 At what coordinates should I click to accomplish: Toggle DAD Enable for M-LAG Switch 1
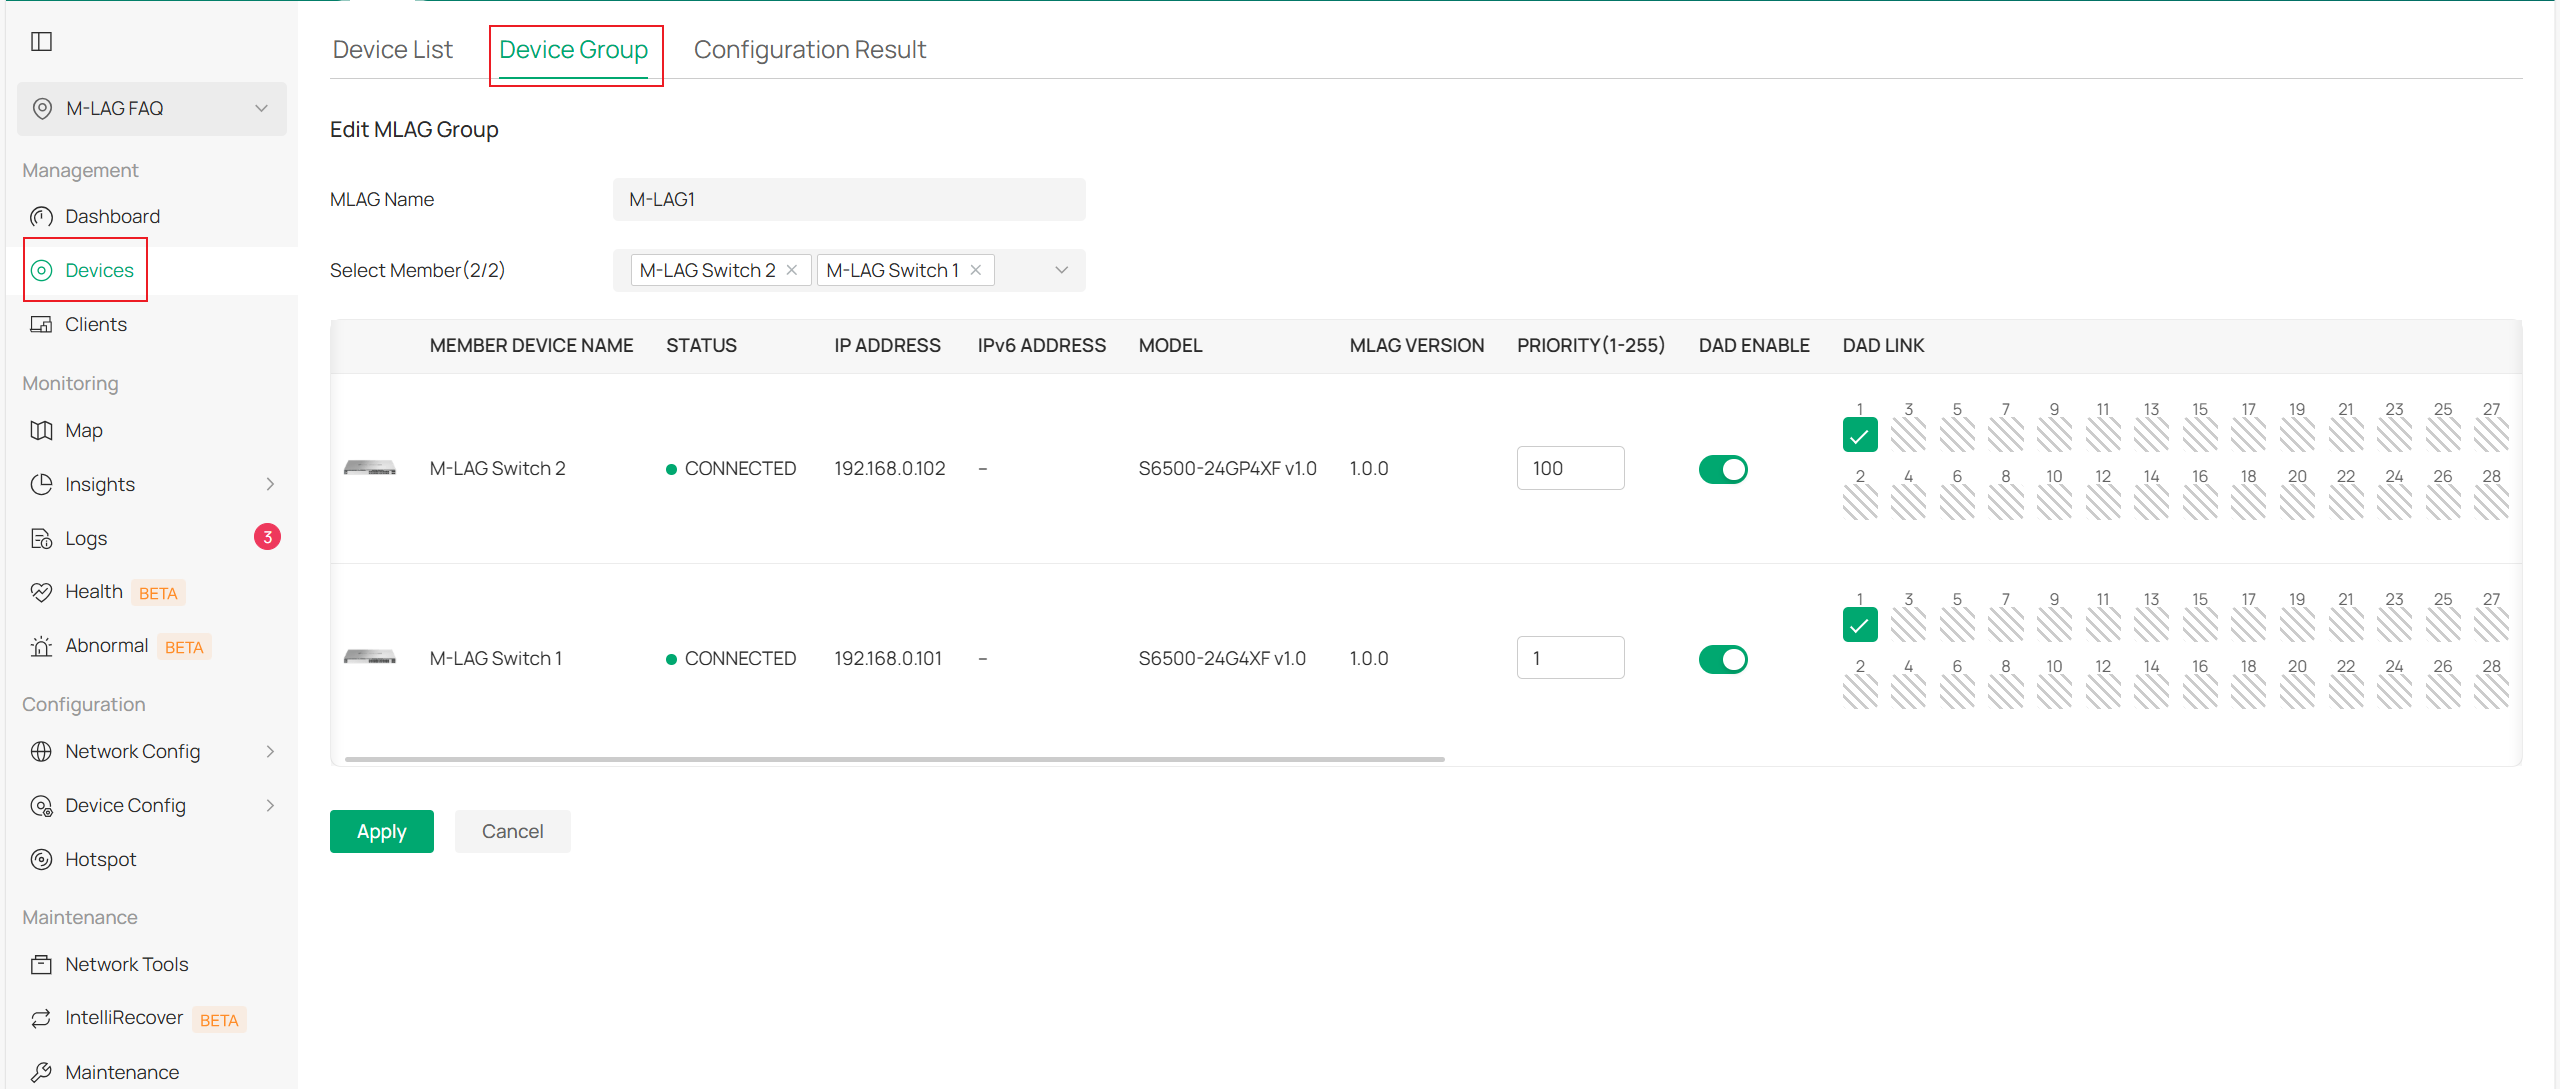(1722, 659)
